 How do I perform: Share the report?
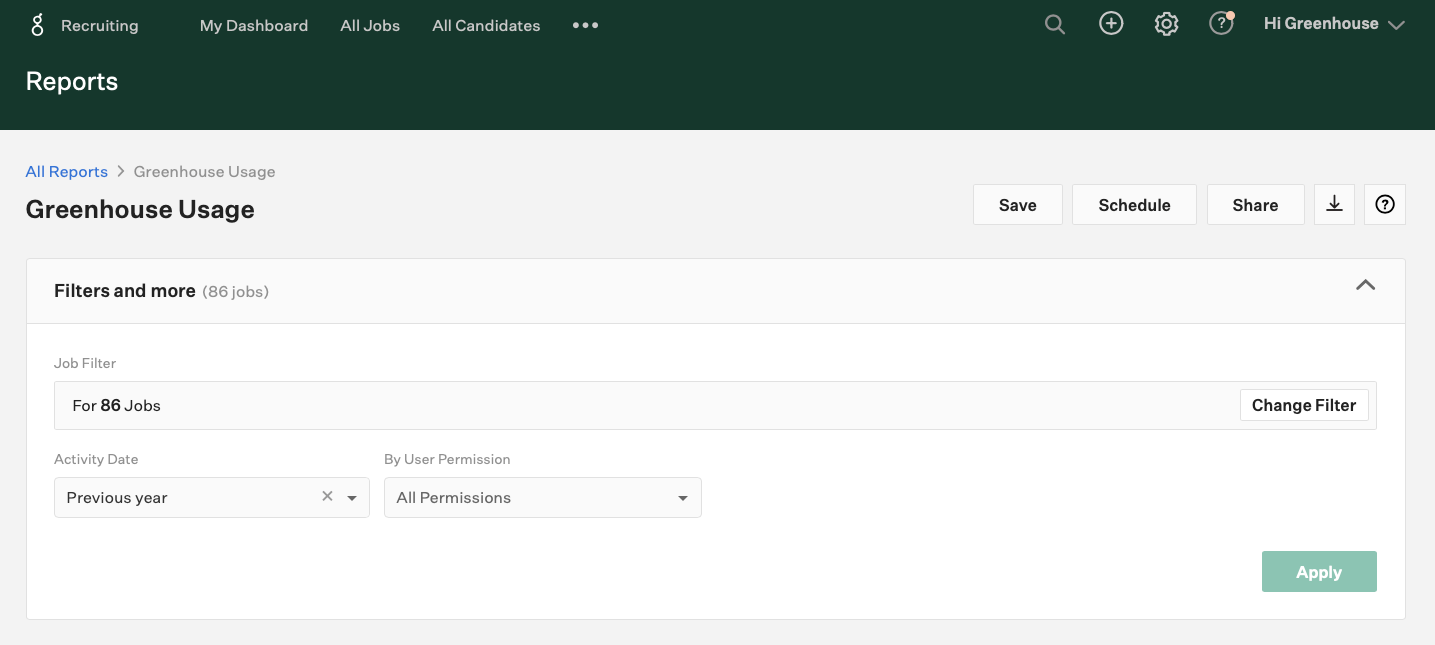pyautogui.click(x=1255, y=204)
